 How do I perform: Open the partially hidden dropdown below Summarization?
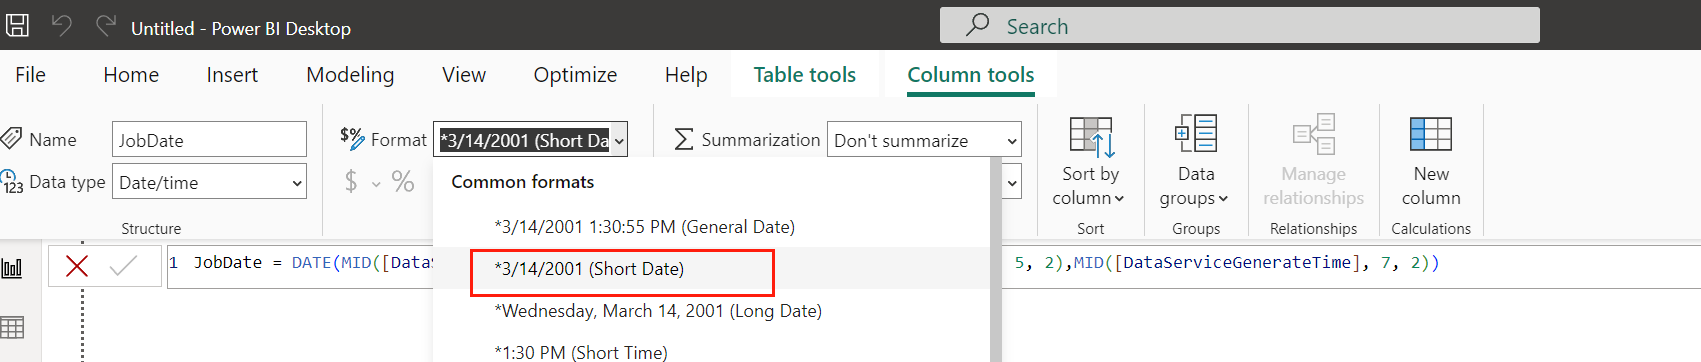coord(1012,182)
